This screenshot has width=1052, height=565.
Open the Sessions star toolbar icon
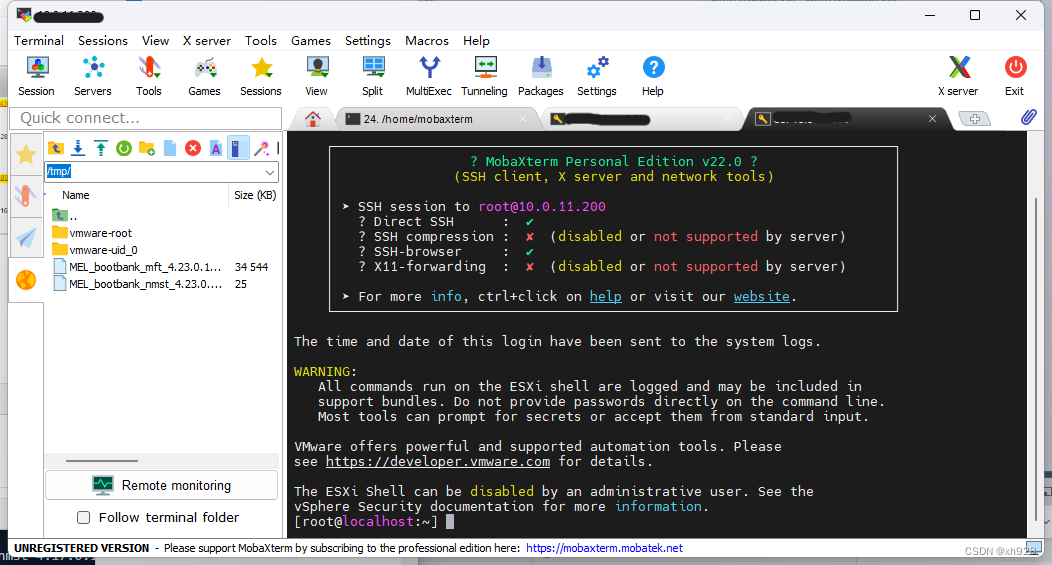coord(261,76)
